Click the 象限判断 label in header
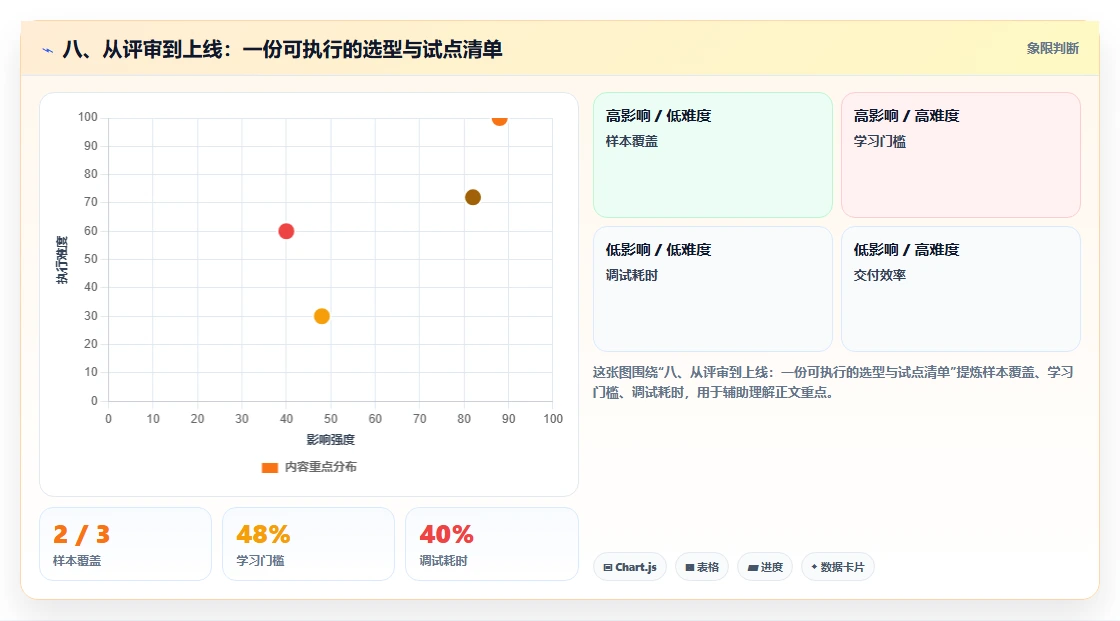Viewport: 1120px width, 621px height. coord(1053,49)
